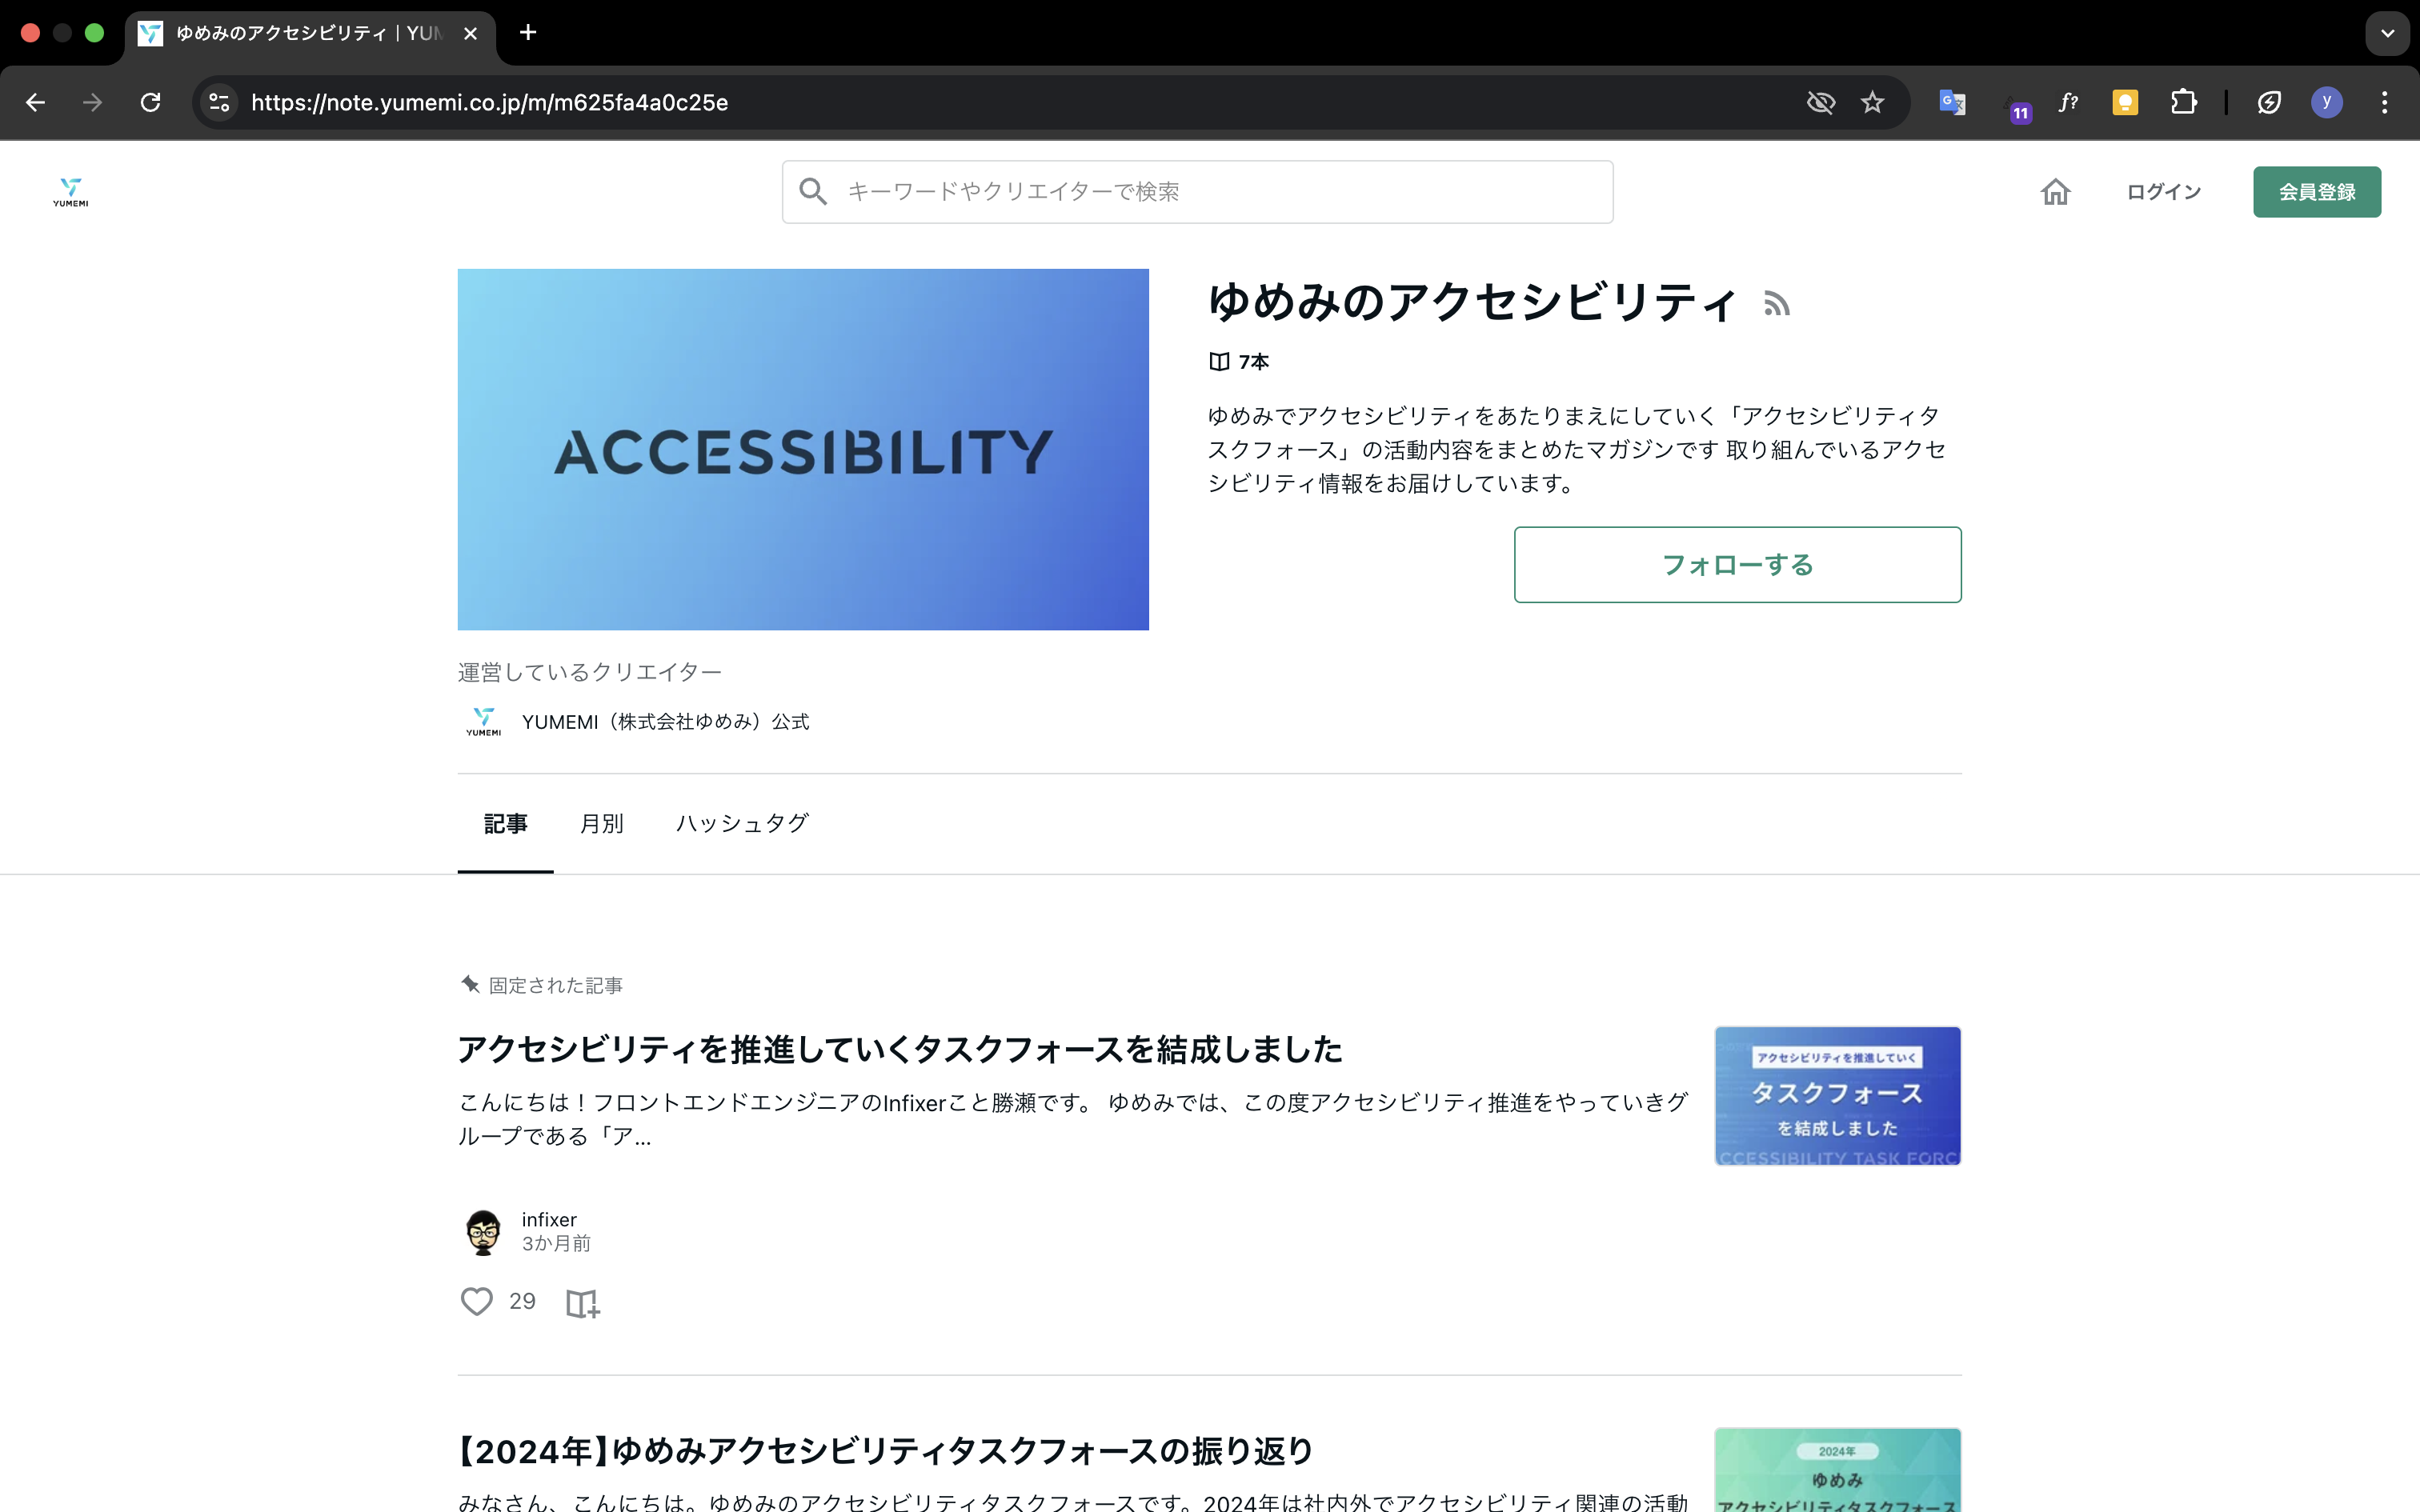The width and height of the screenshot is (2420, 1512).
Task: Expand the tab search chevron
Action: (2387, 33)
